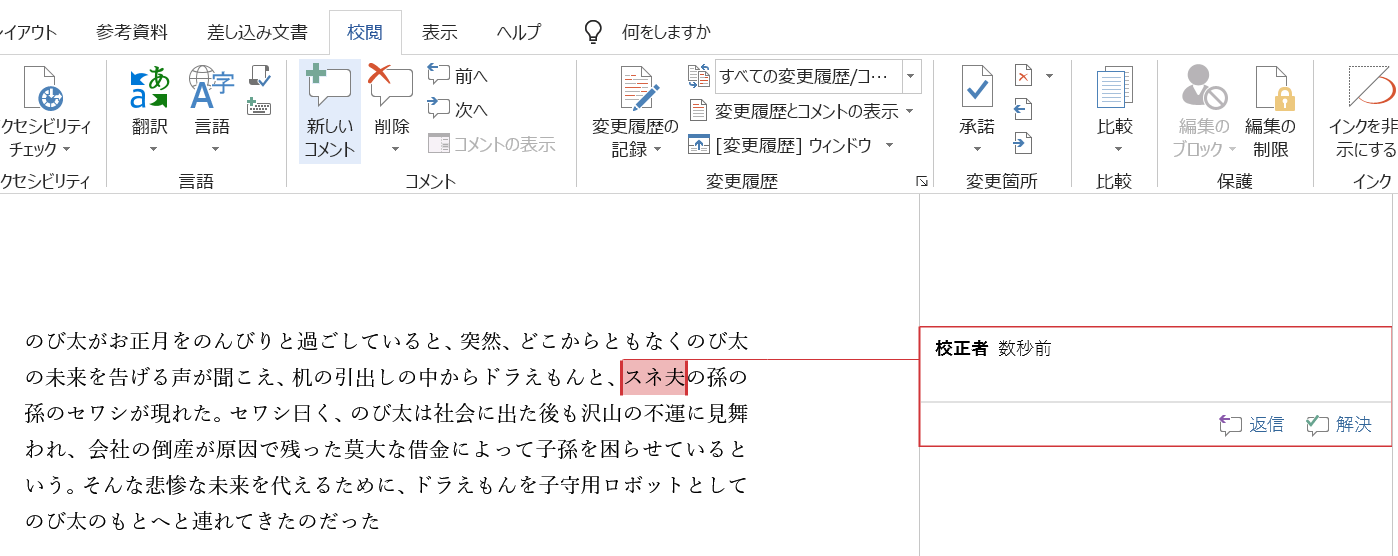Expand the reject change dropdown arrow
This screenshot has width=1398, height=556.
pyautogui.click(x=1049, y=76)
